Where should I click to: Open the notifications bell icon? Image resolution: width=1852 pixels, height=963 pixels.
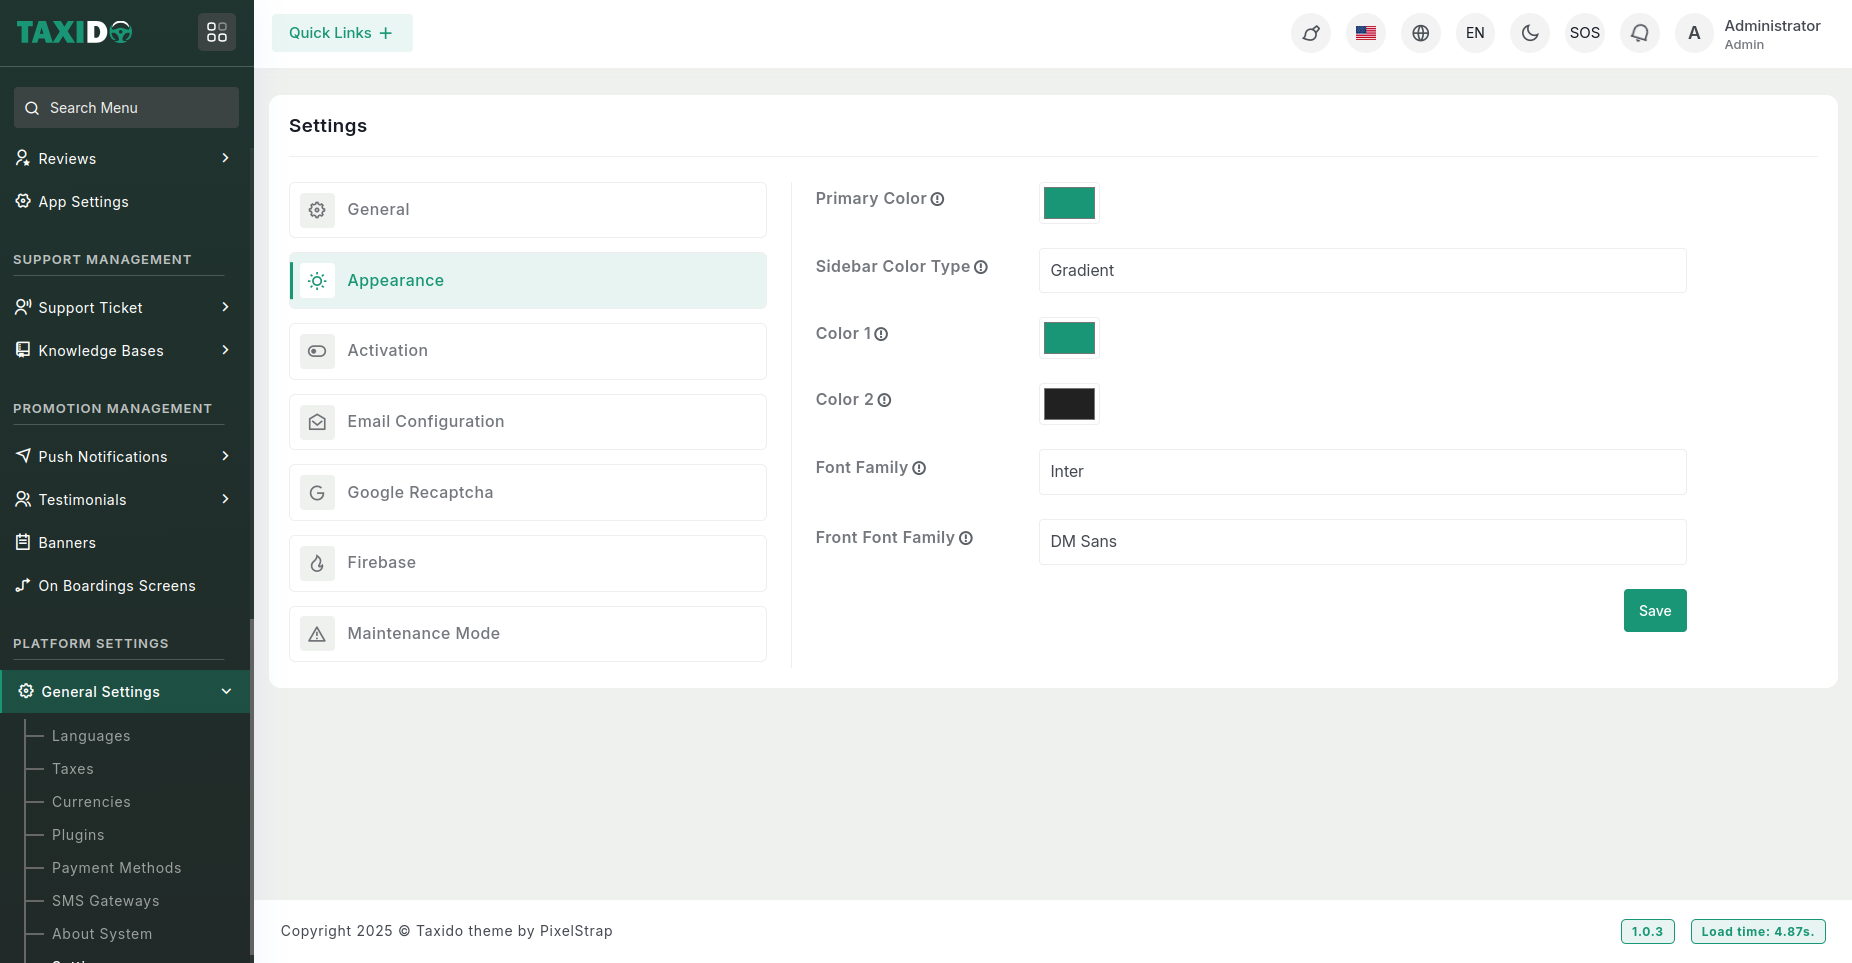pos(1639,33)
